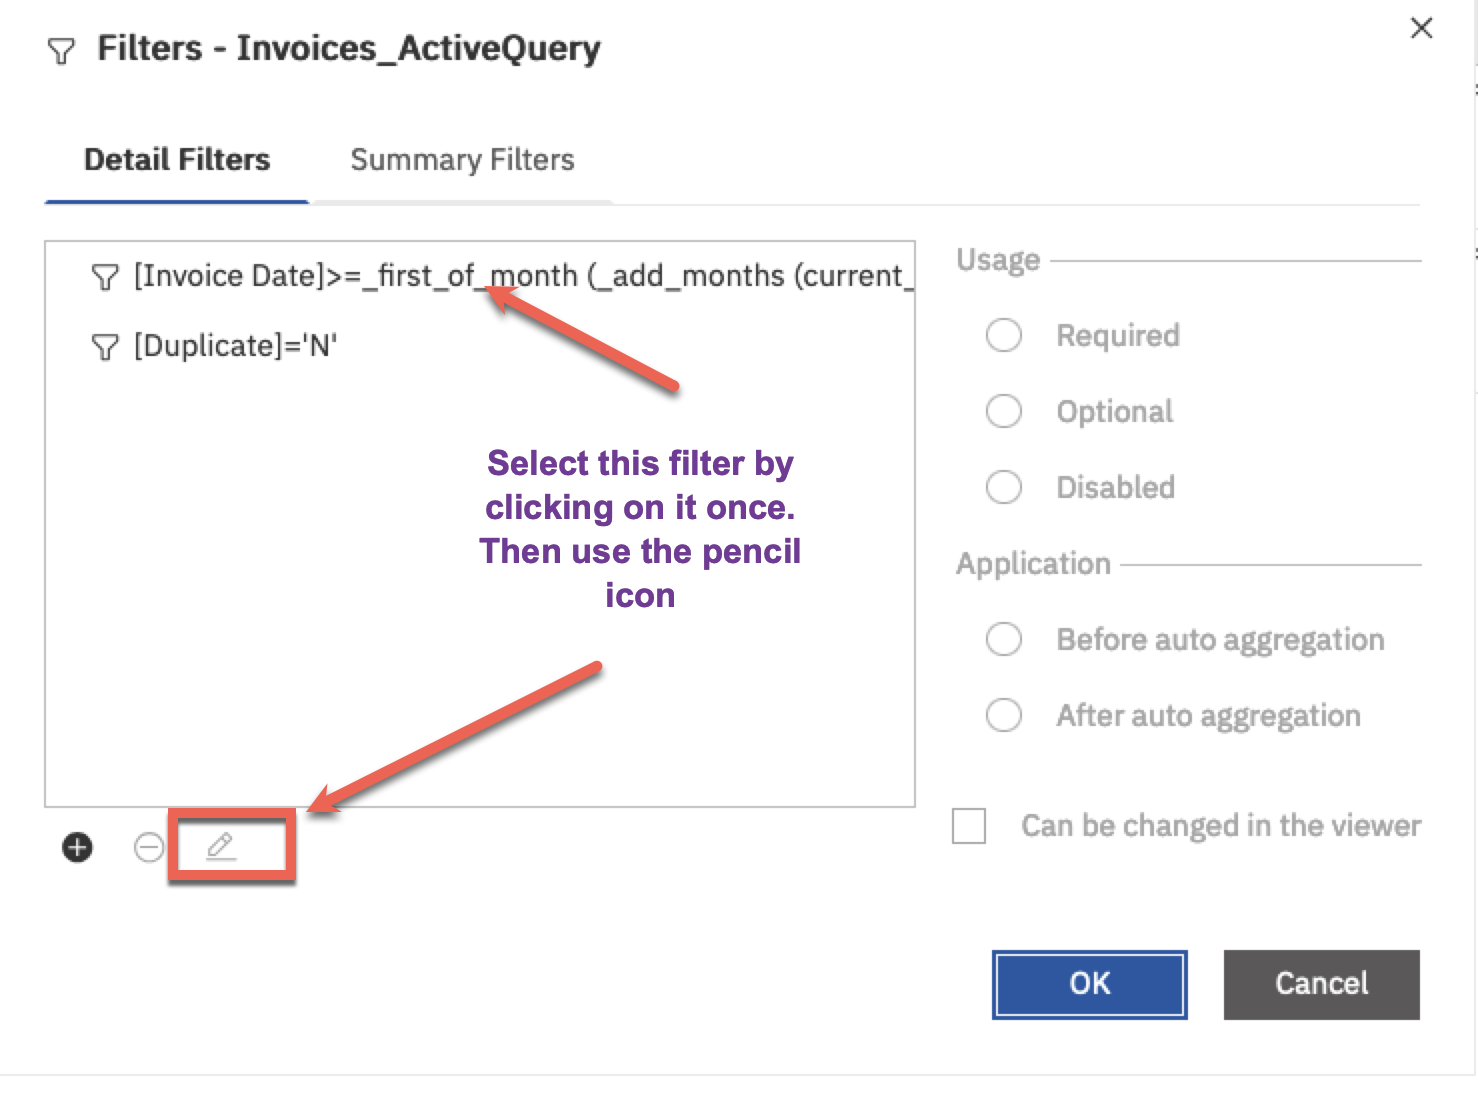This screenshot has width=1478, height=1094.
Task: Select Before auto aggregation
Action: pos(1004,639)
